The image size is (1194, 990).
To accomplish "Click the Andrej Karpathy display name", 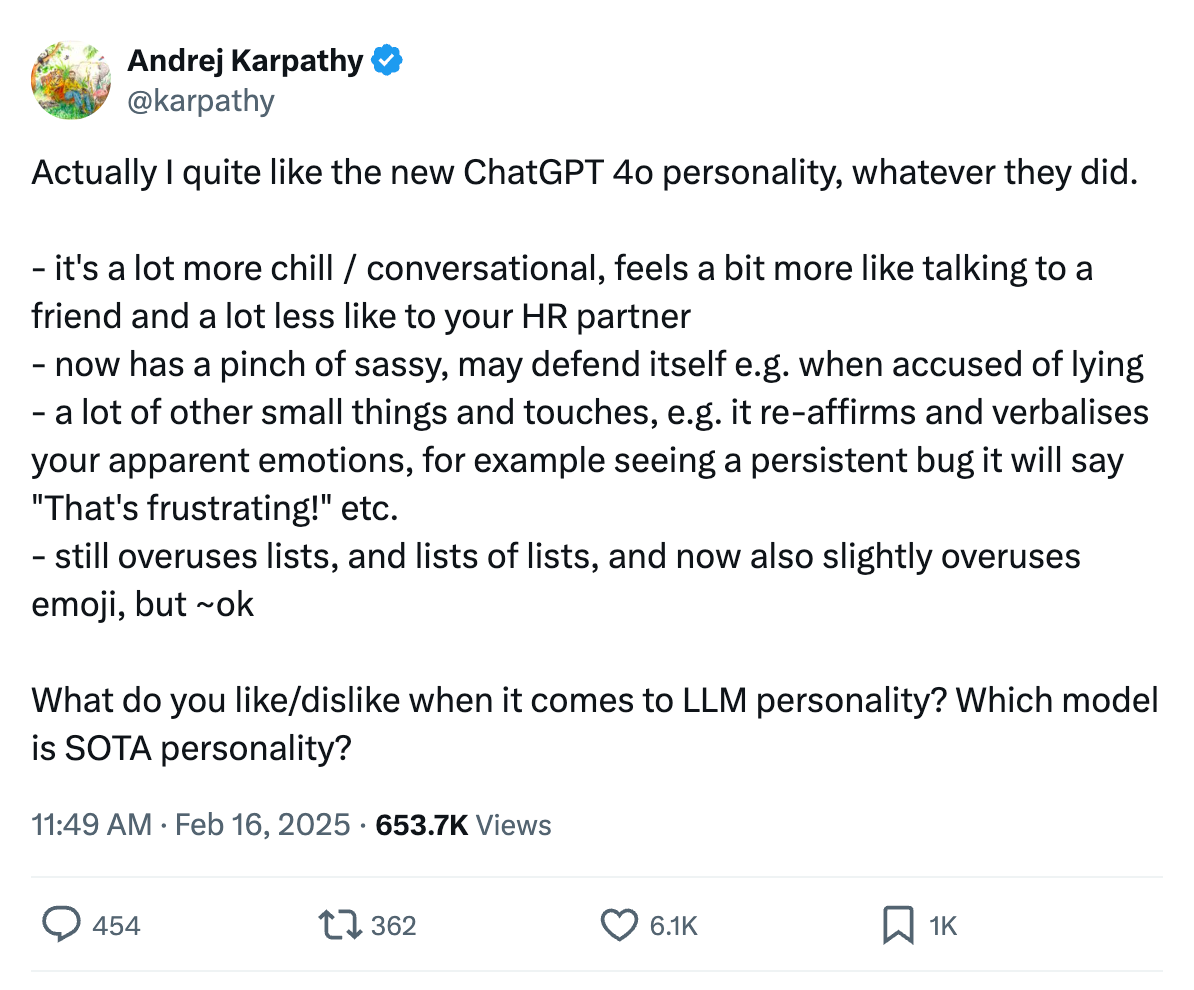I will [x=245, y=60].
